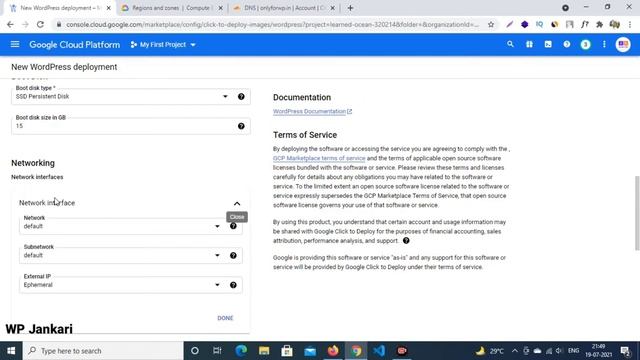
Task: Open the Google Cloud navigation hamburger menu
Action: tap(15, 44)
